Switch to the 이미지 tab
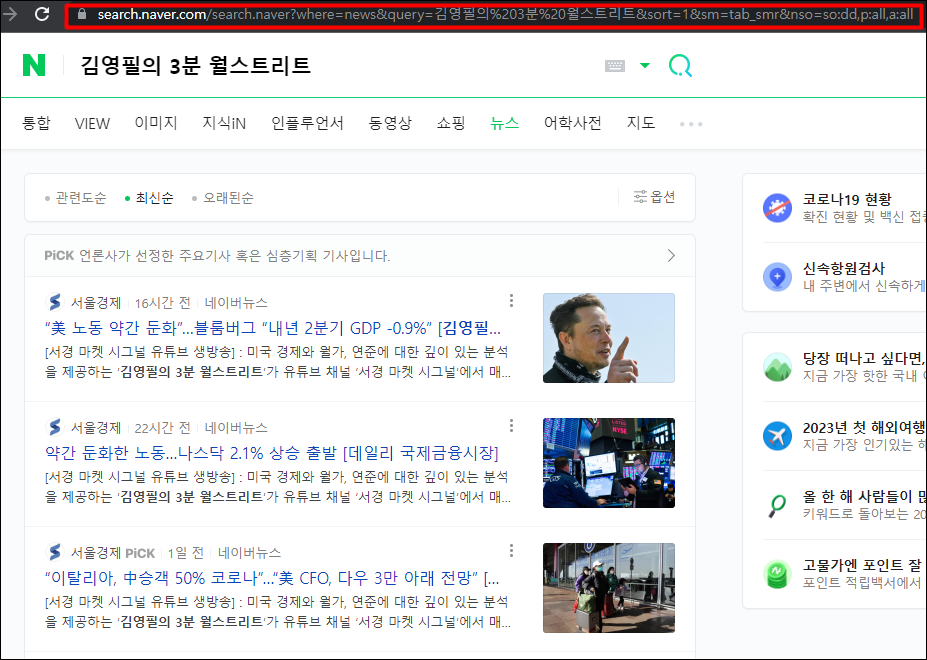Screen dimensions: 927x660 point(156,123)
